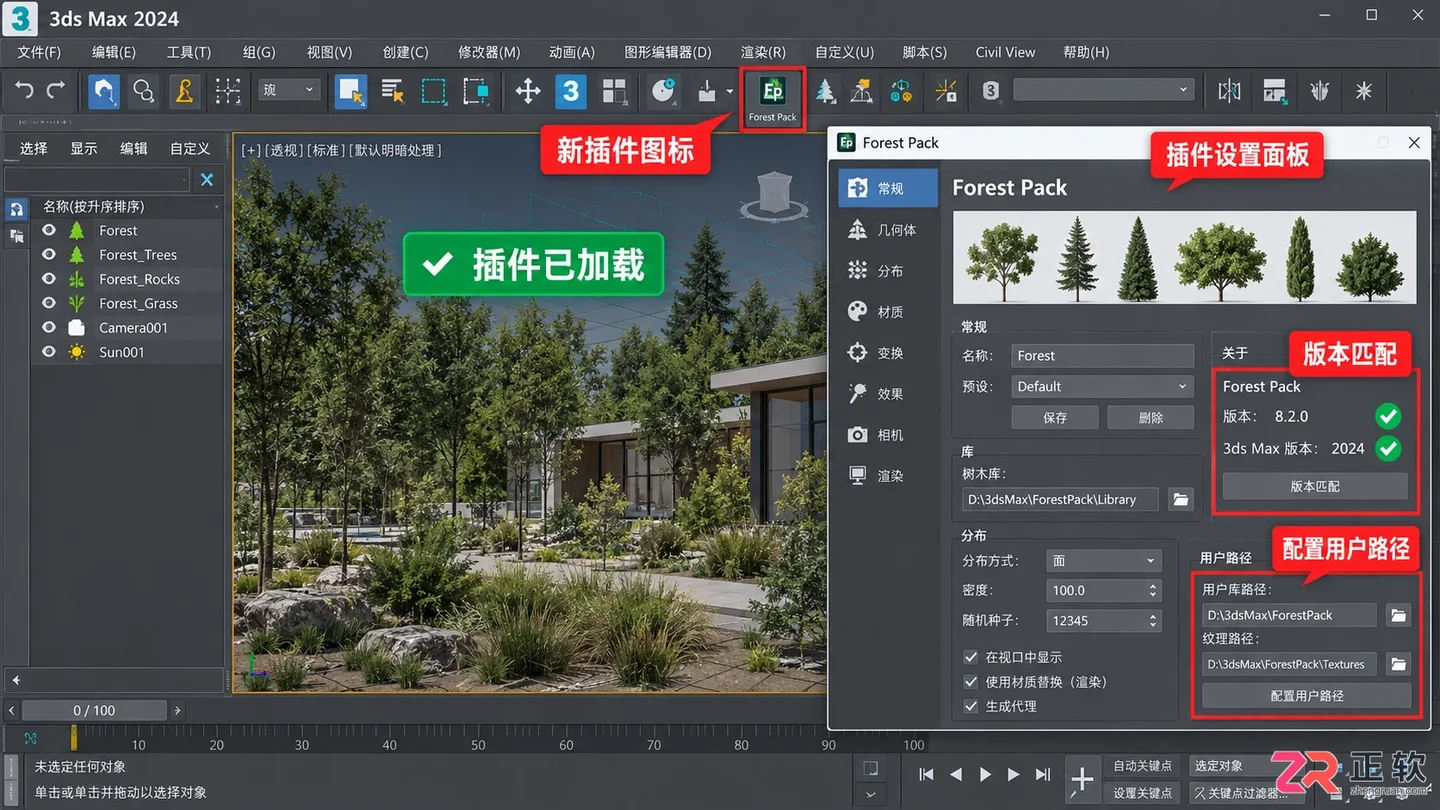Screen dimensions: 1440x810
Task: Open the Forest Pack plugin icon
Action: (x=773, y=97)
